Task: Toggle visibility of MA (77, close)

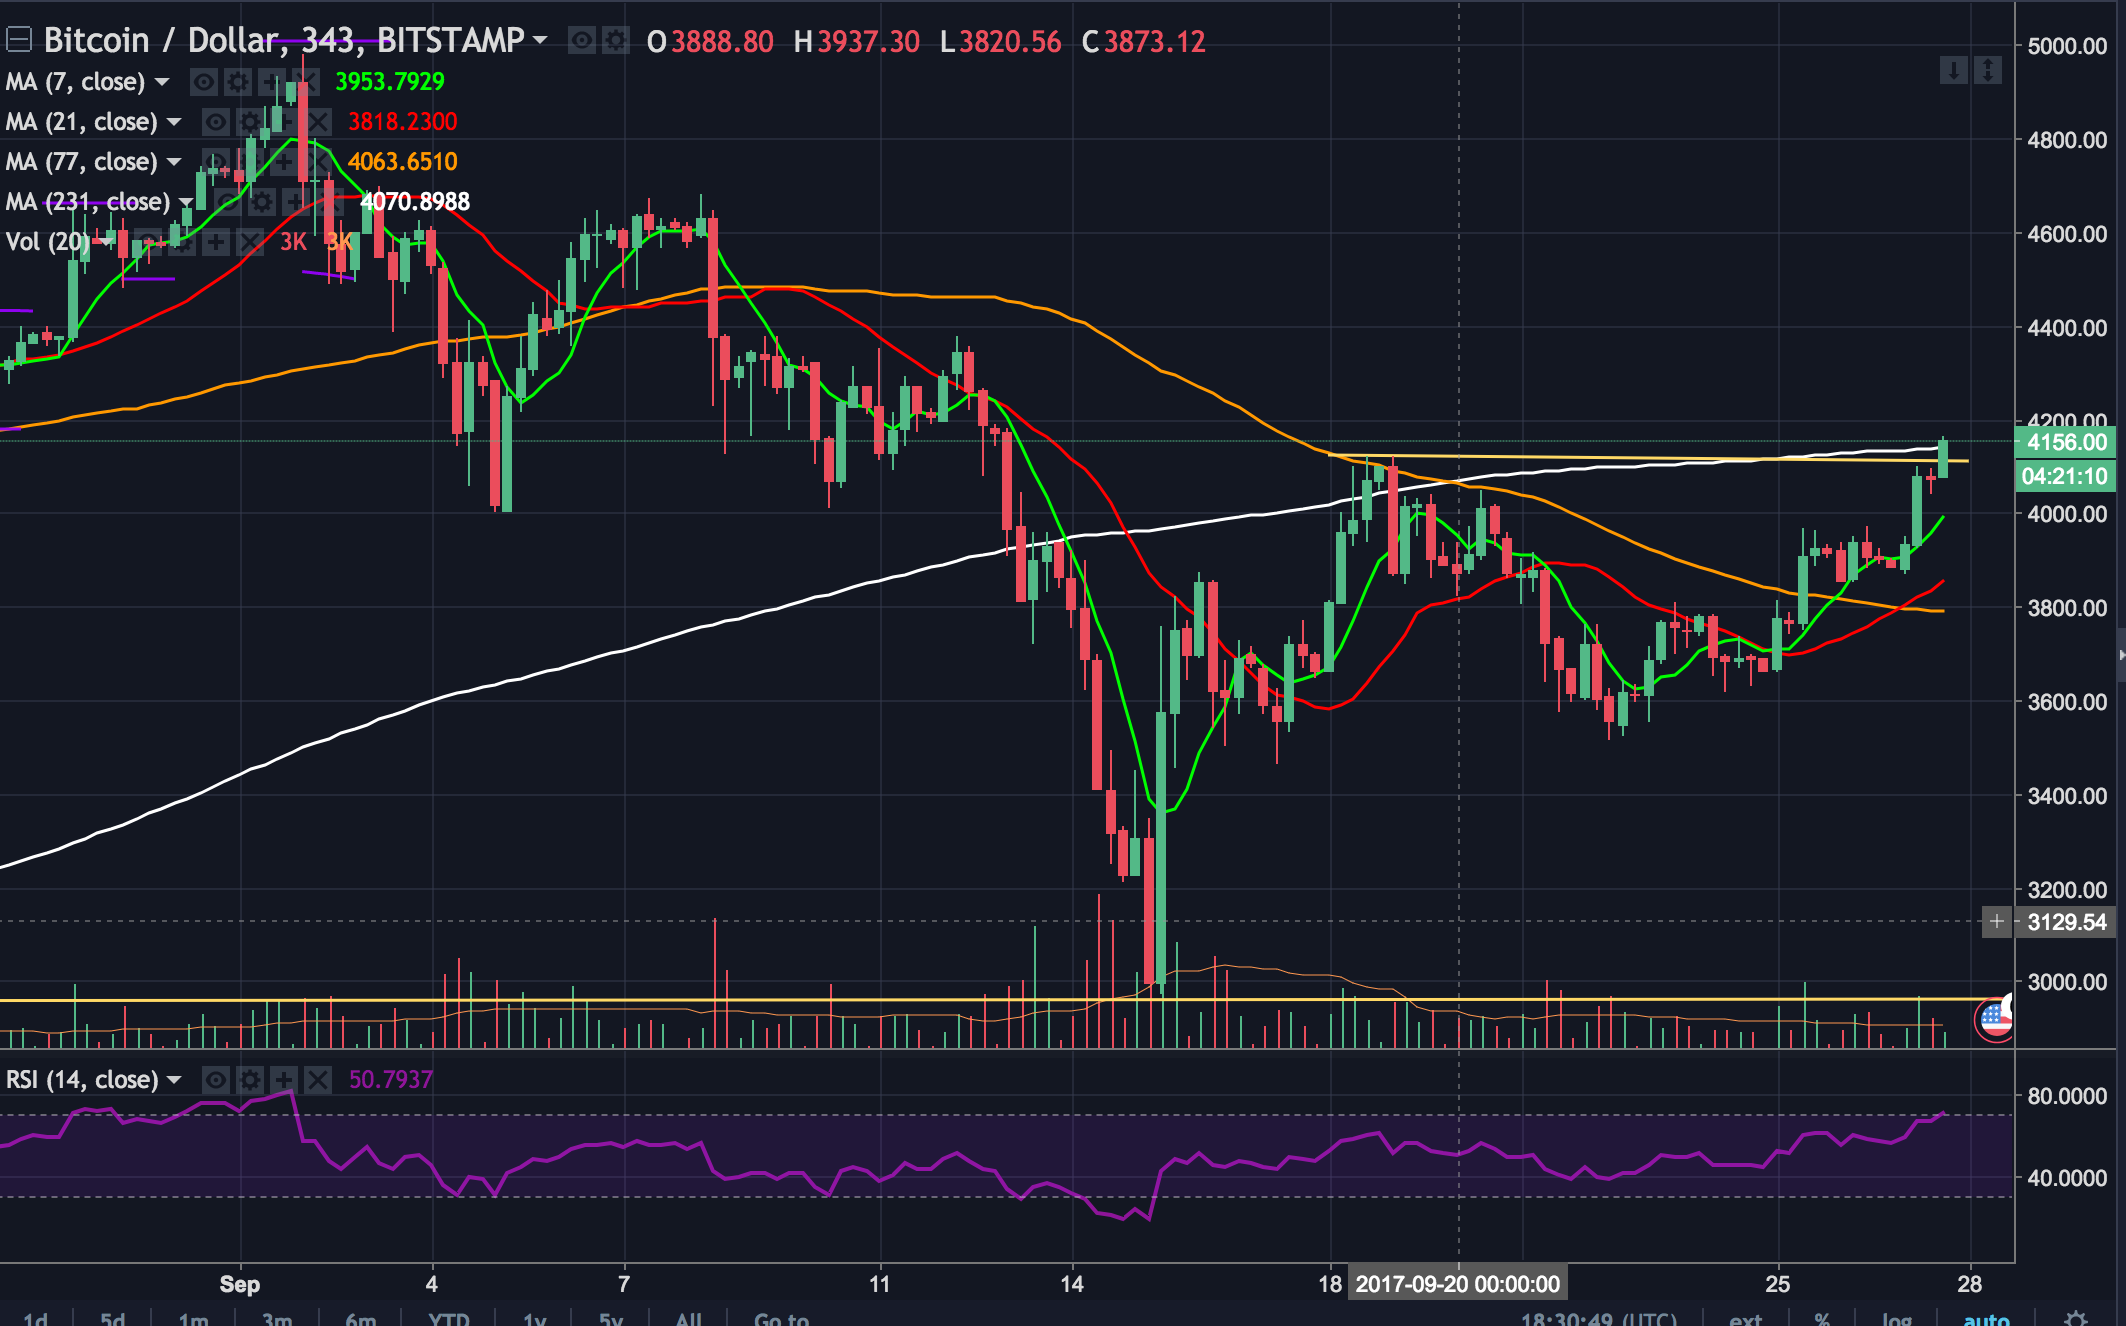Action: pyautogui.click(x=215, y=162)
